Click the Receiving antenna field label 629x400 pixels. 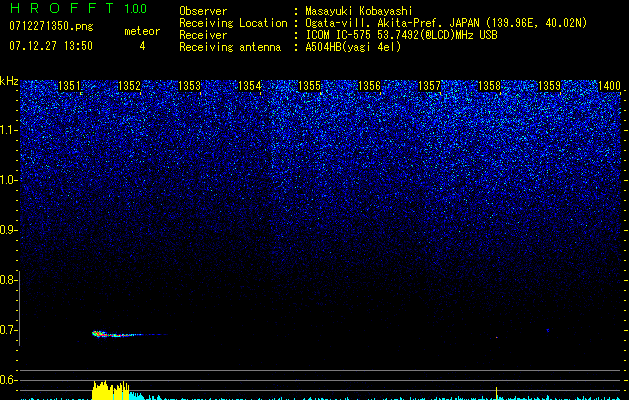pyautogui.click(x=230, y=47)
